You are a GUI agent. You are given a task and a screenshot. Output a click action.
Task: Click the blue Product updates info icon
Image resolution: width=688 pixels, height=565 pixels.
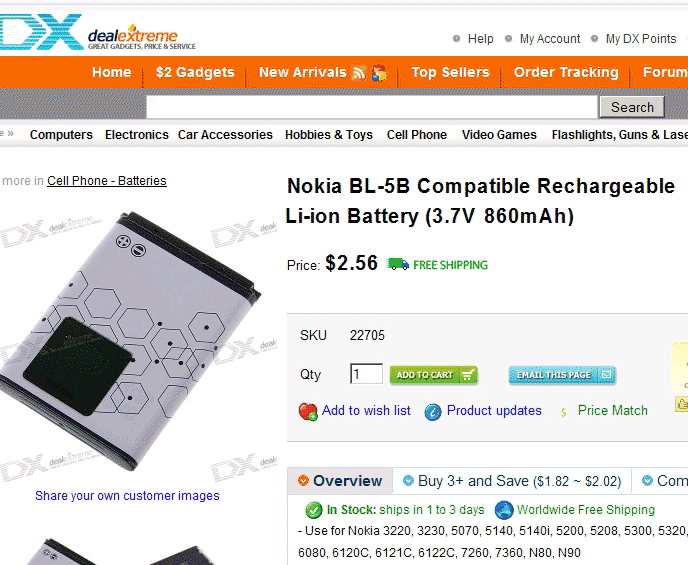pos(433,412)
